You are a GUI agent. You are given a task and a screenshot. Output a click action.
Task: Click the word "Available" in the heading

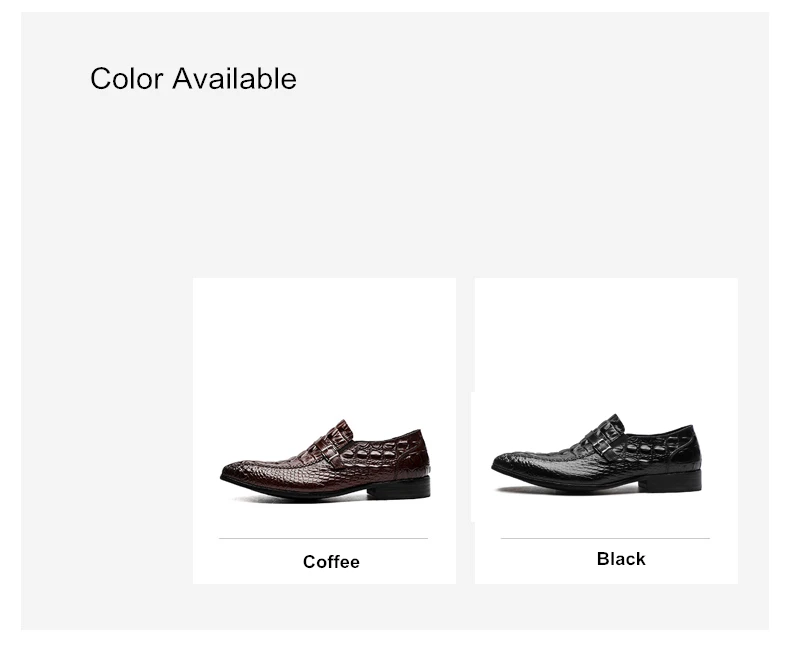pyautogui.click(x=234, y=78)
